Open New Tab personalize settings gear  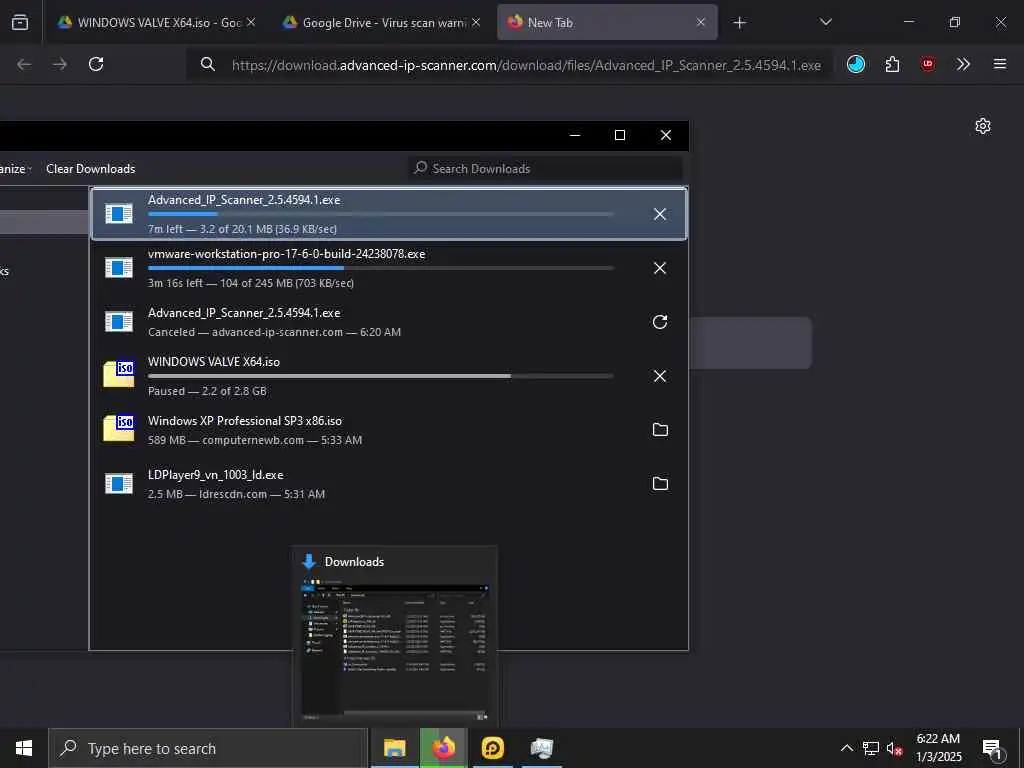(x=982, y=126)
